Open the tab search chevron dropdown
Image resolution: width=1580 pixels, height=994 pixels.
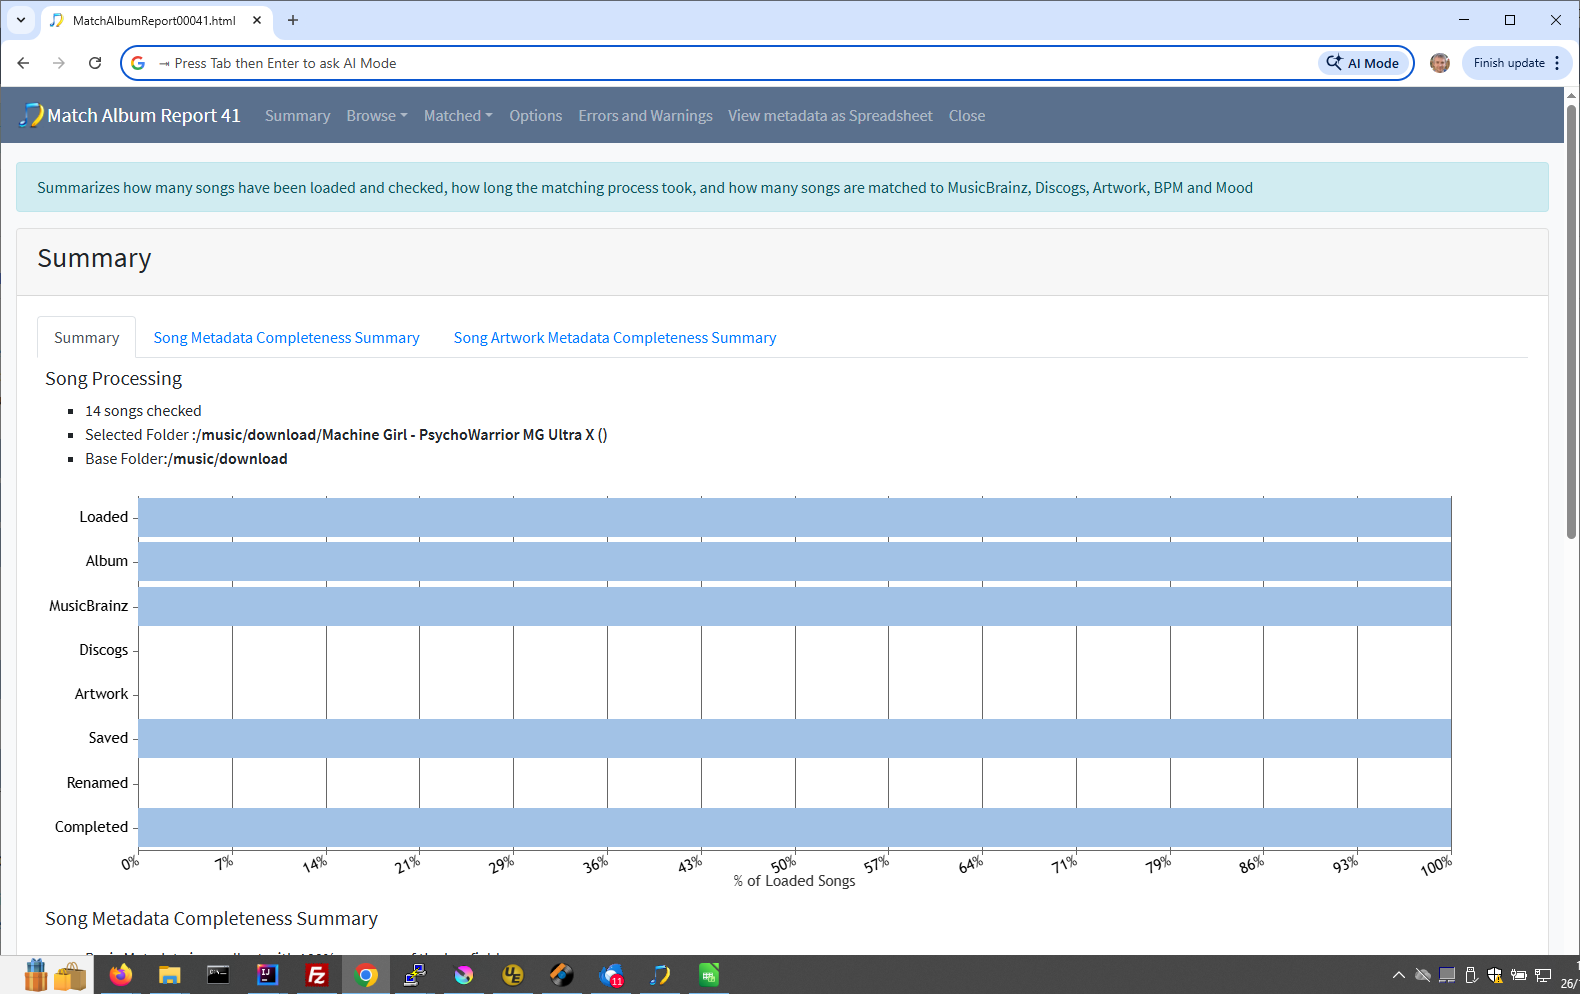(x=20, y=20)
